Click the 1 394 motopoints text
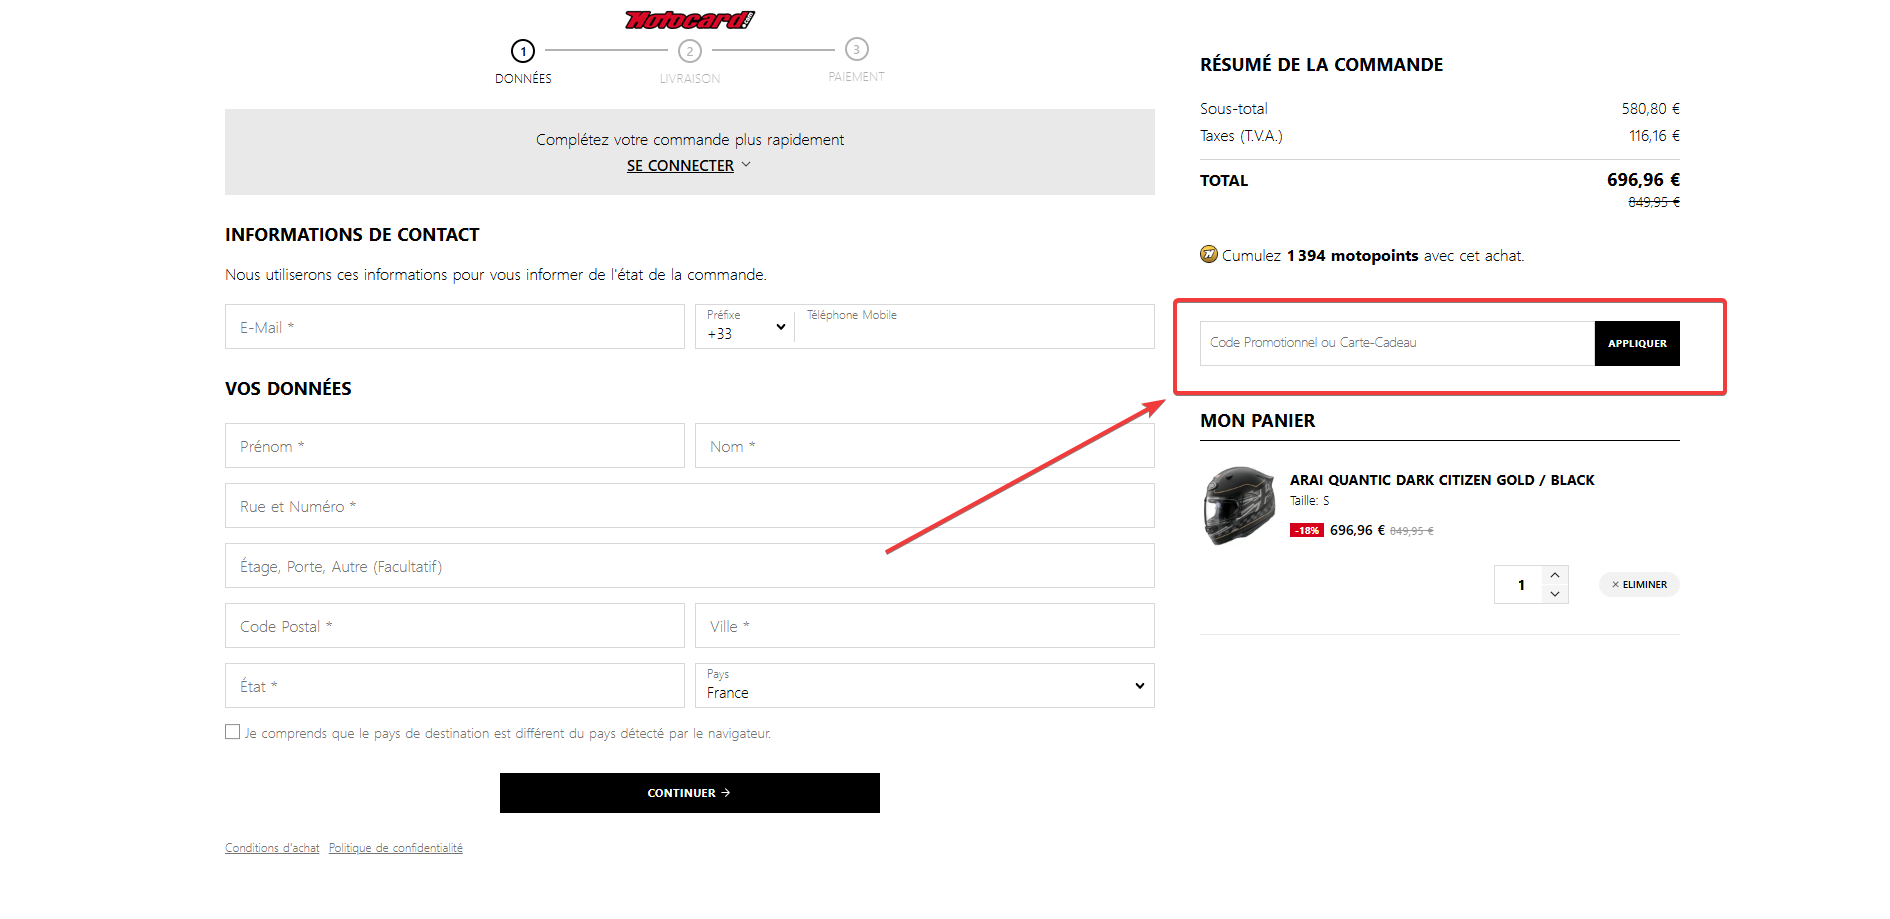 coord(1352,256)
